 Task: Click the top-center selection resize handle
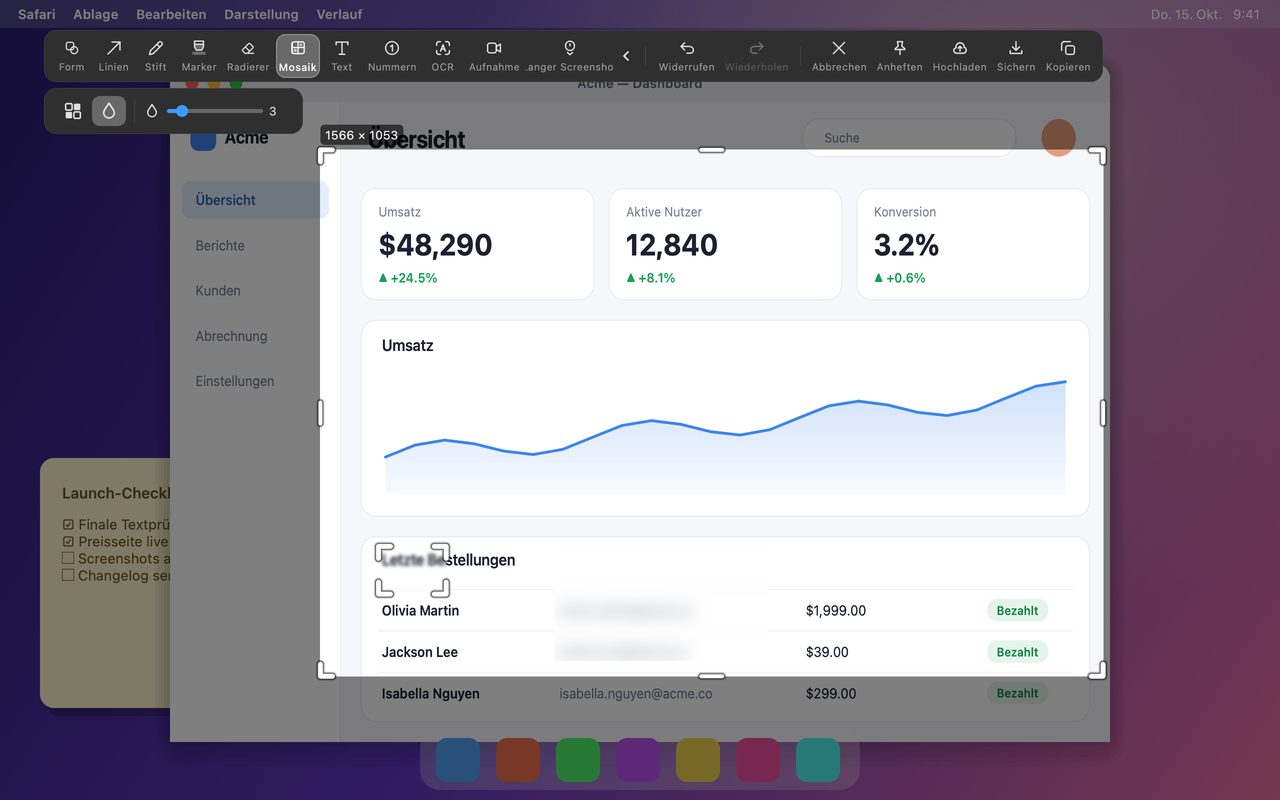point(711,150)
